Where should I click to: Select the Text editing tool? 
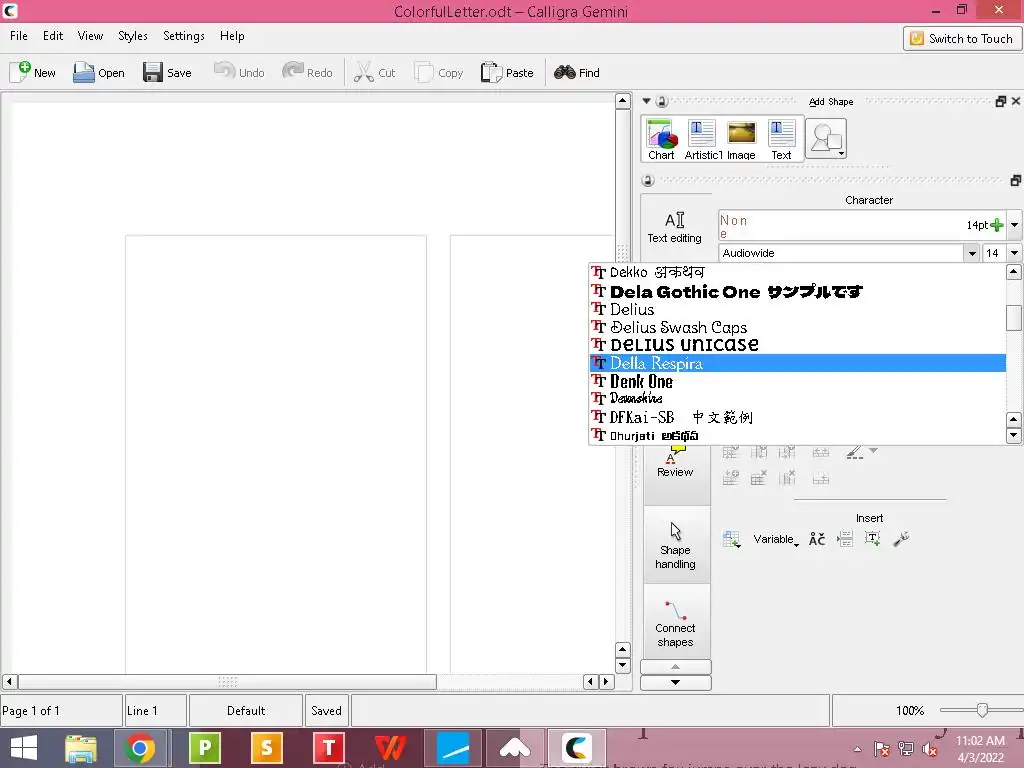[x=675, y=227]
